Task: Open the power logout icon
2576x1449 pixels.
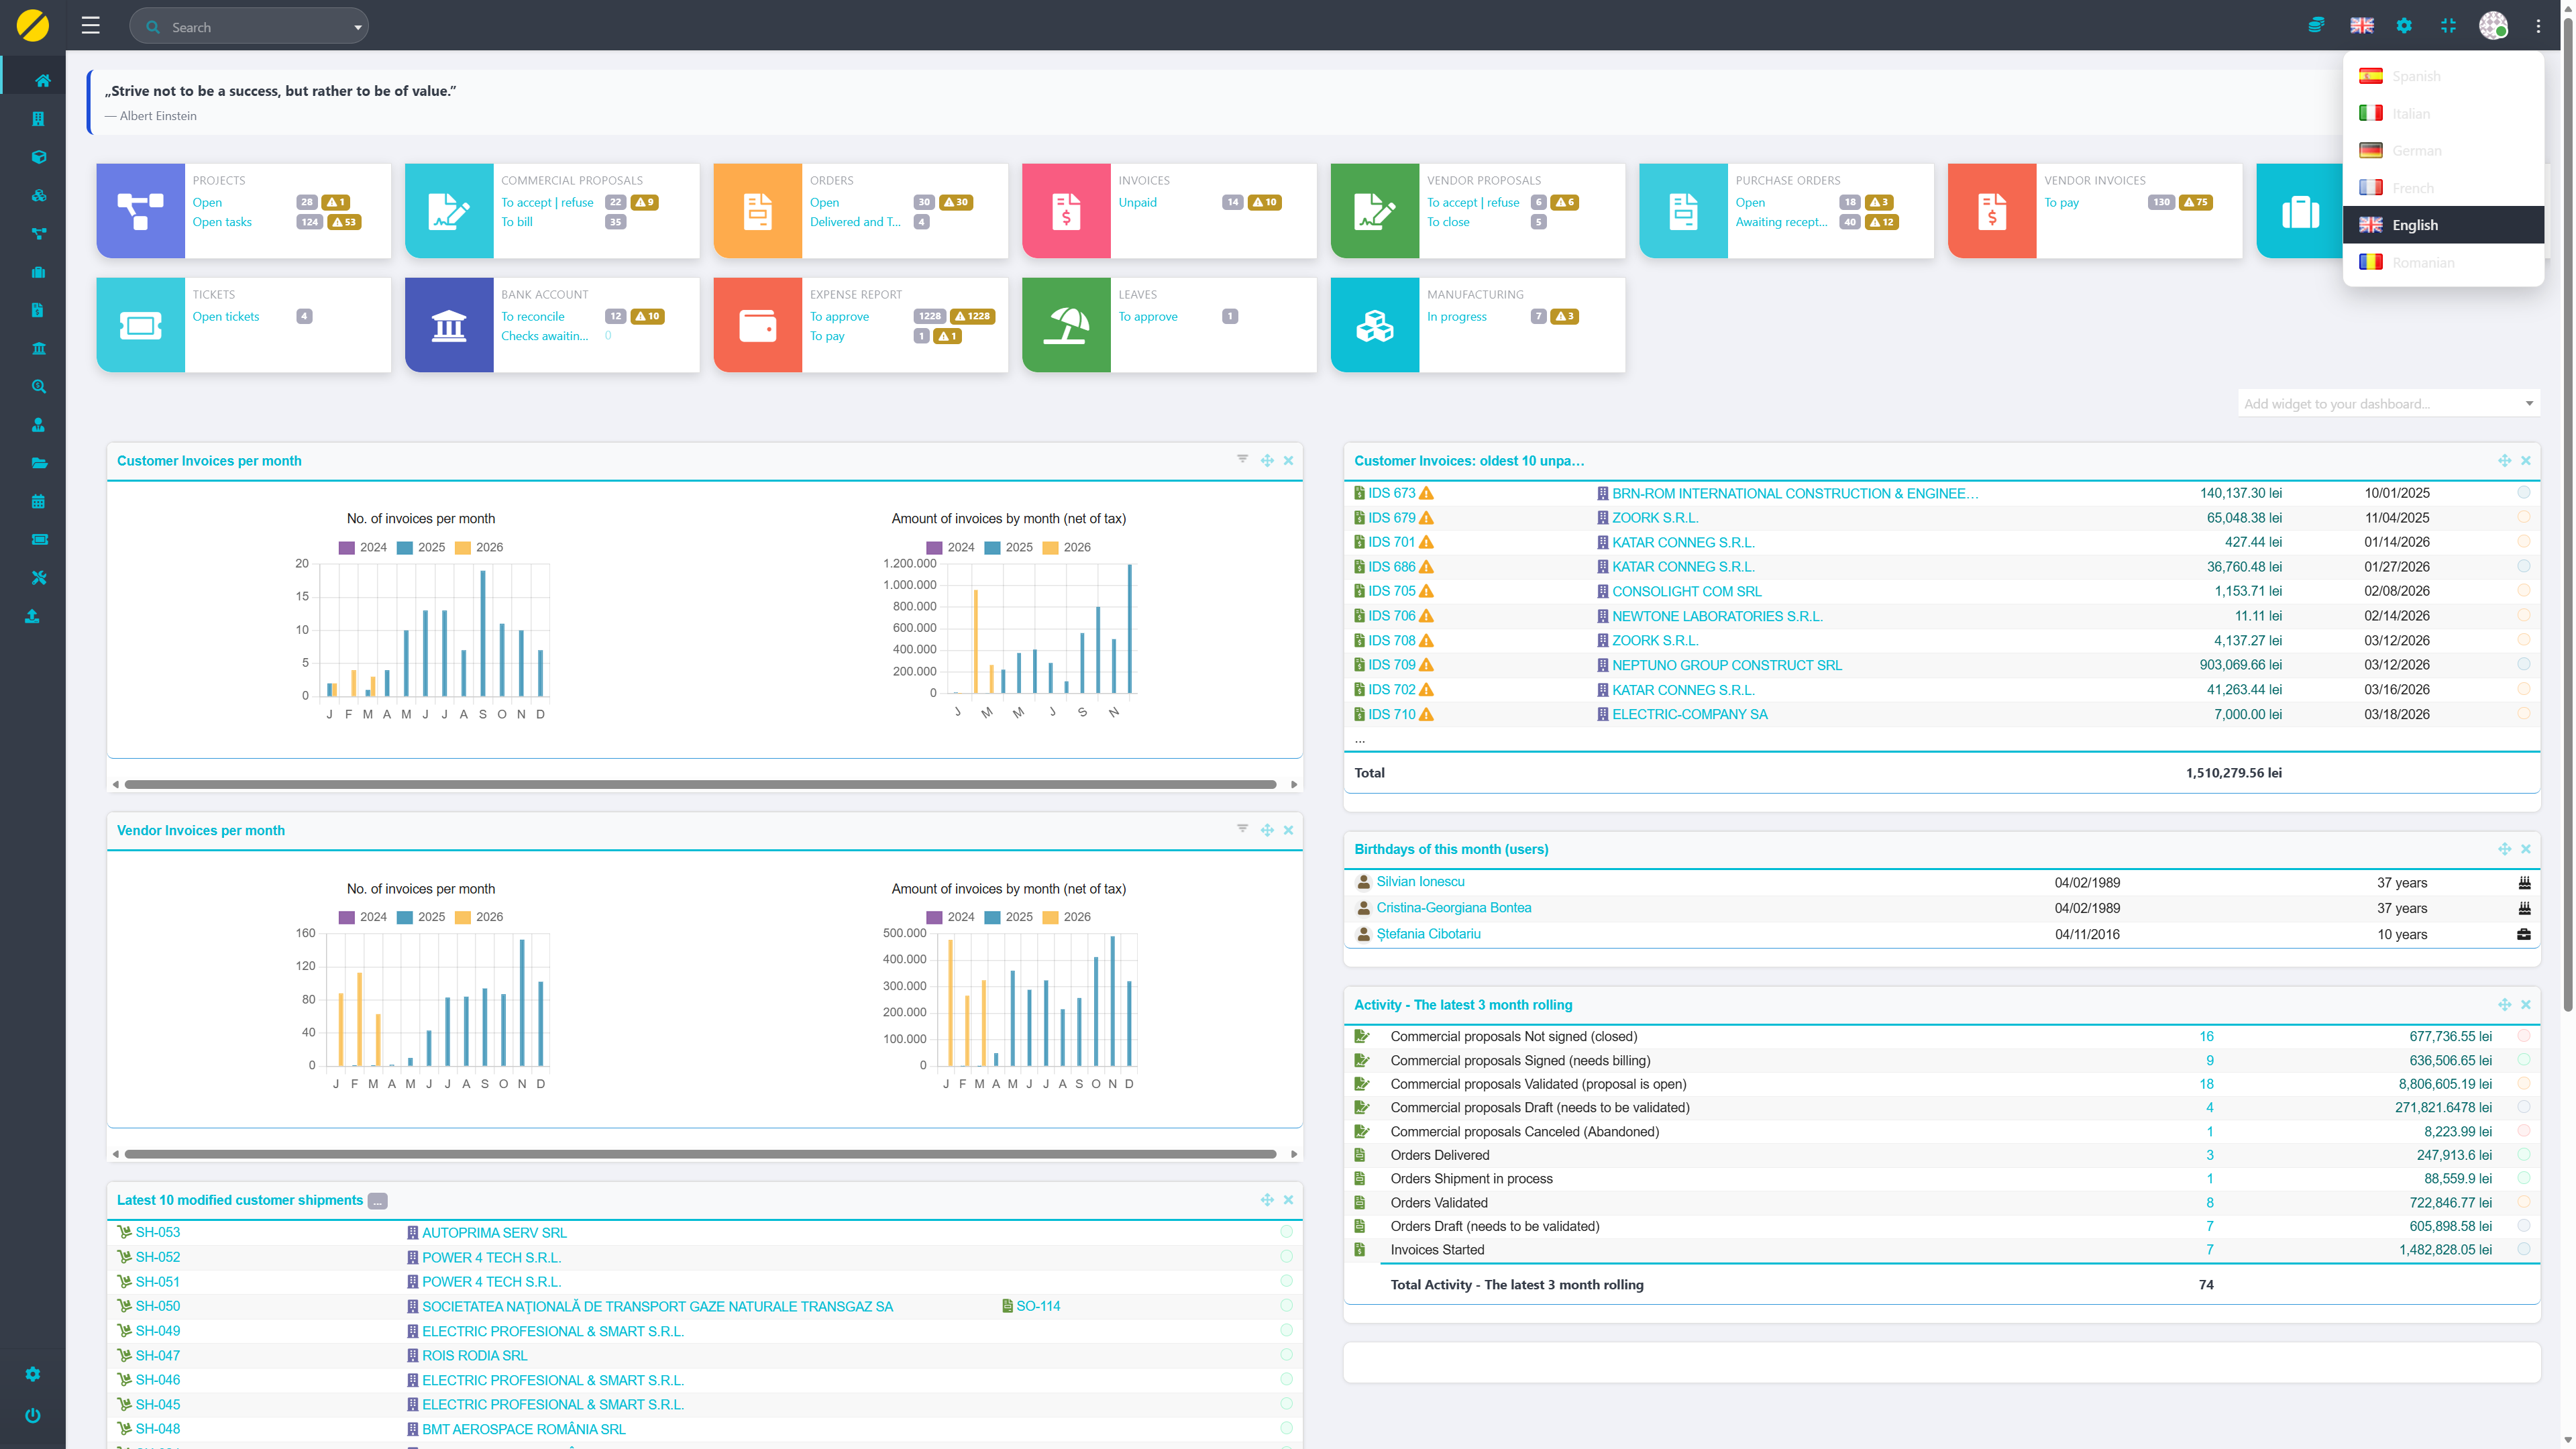Action: pos(33,1415)
